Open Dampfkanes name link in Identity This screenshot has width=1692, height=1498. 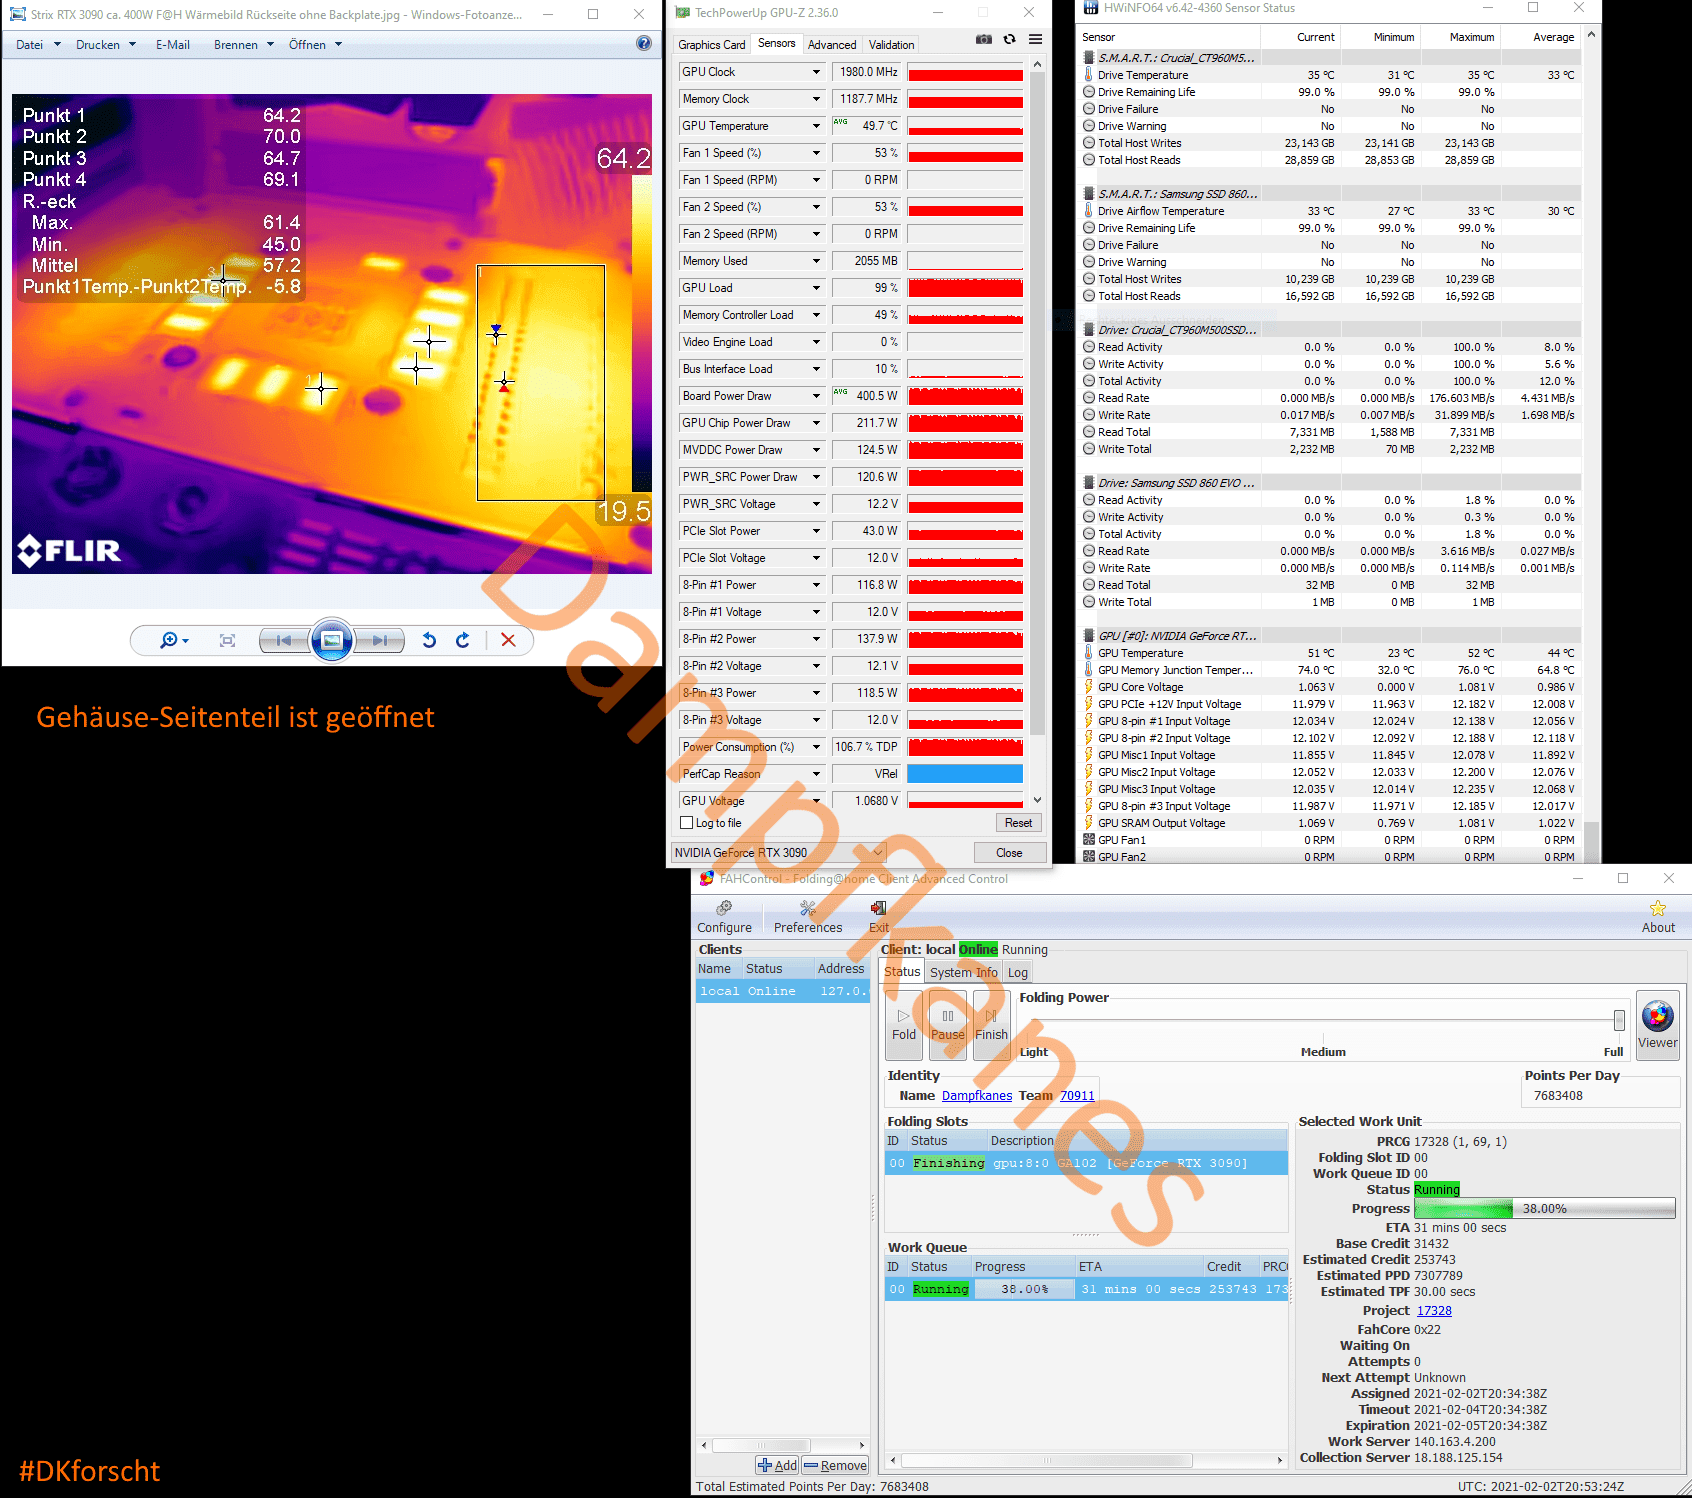click(977, 1096)
